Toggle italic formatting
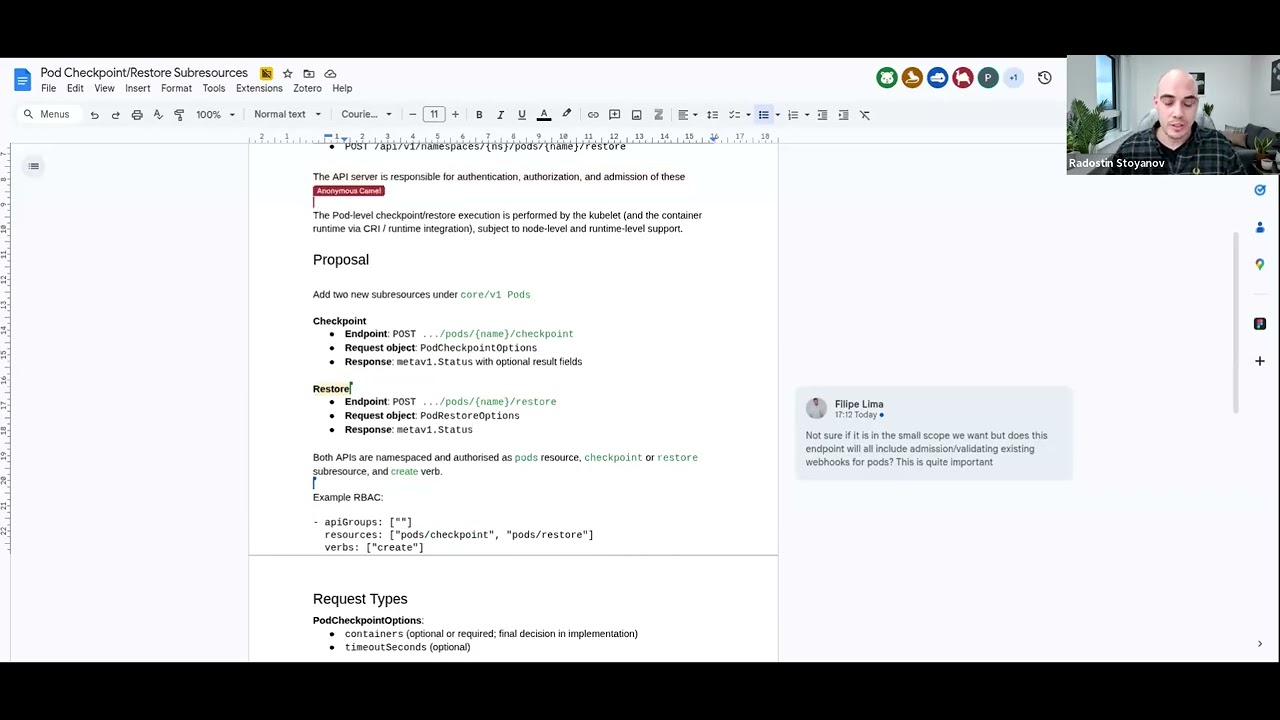This screenshot has height=720, width=1280. 500,115
